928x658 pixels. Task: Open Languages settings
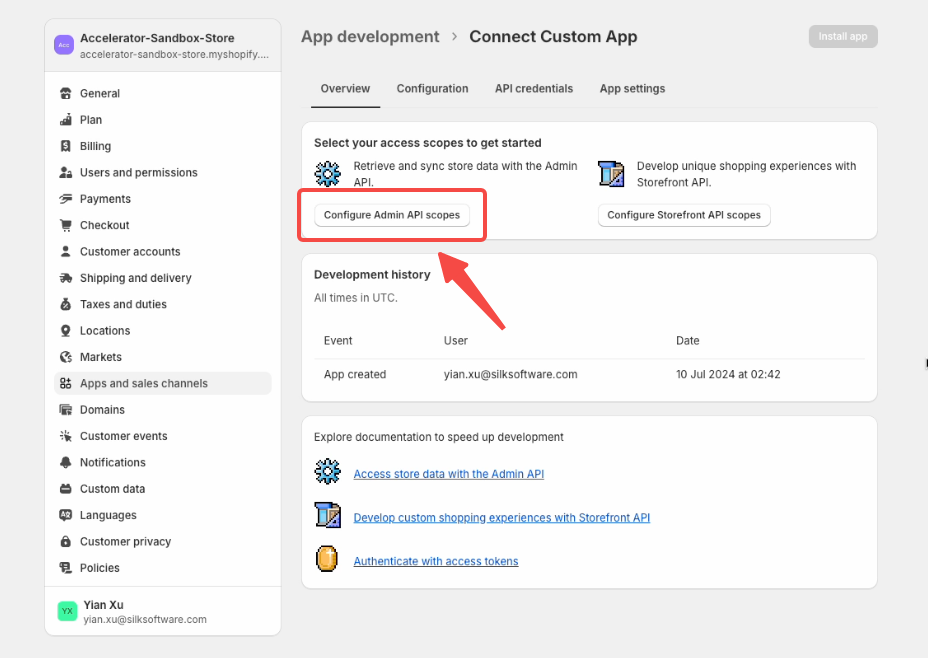pos(163,515)
